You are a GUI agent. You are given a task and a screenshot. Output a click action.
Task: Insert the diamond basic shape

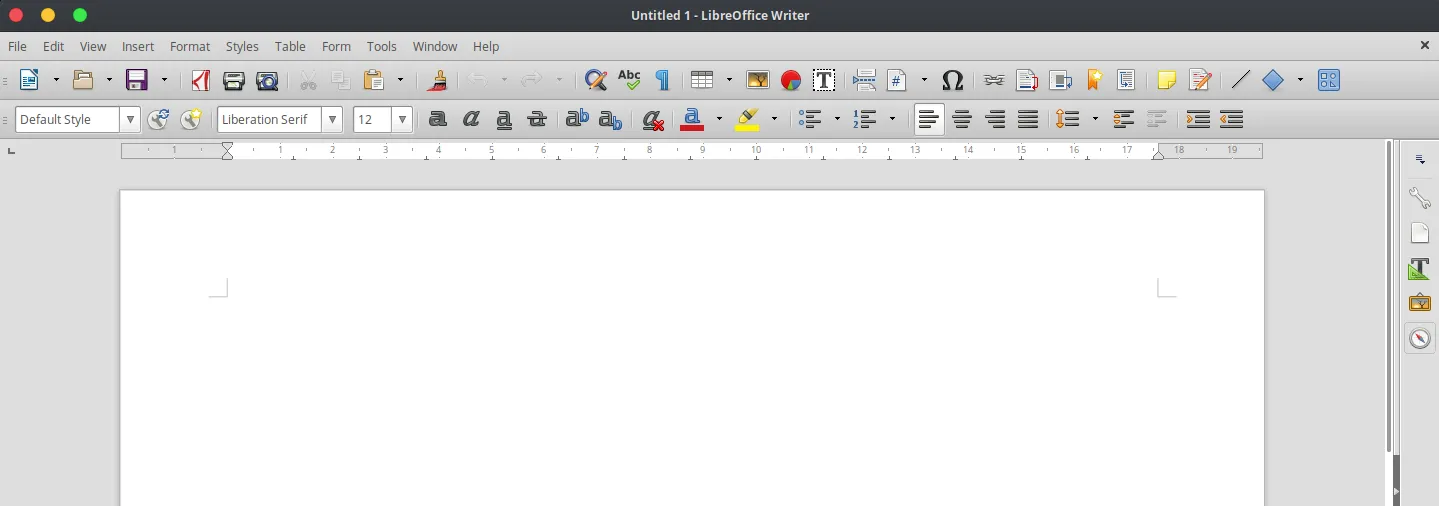click(x=1273, y=80)
